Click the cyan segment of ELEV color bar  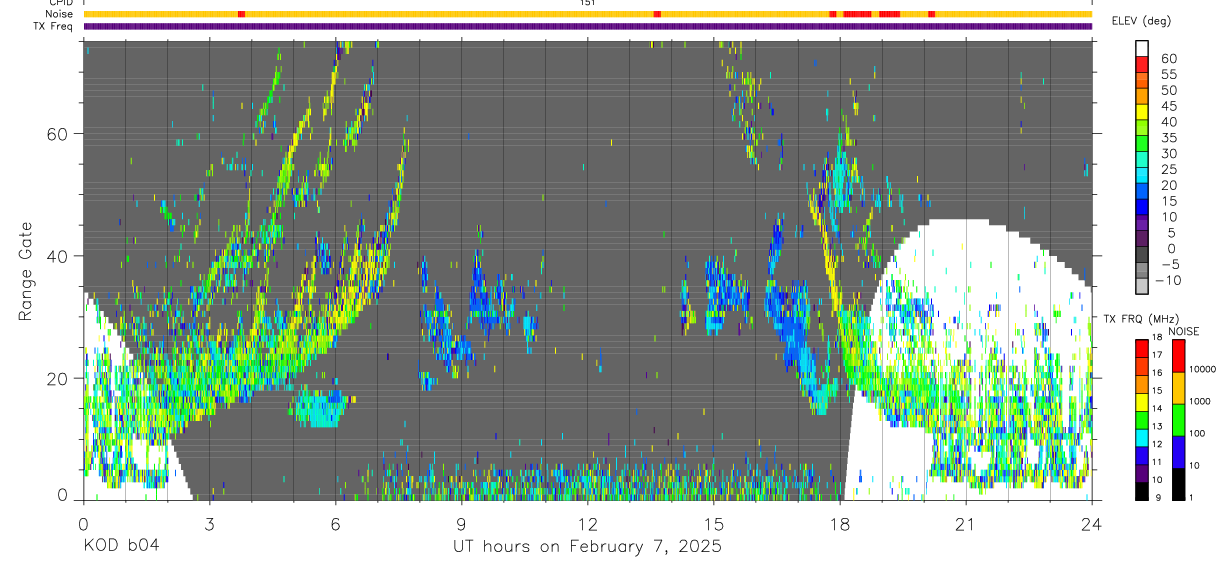tap(1142, 175)
